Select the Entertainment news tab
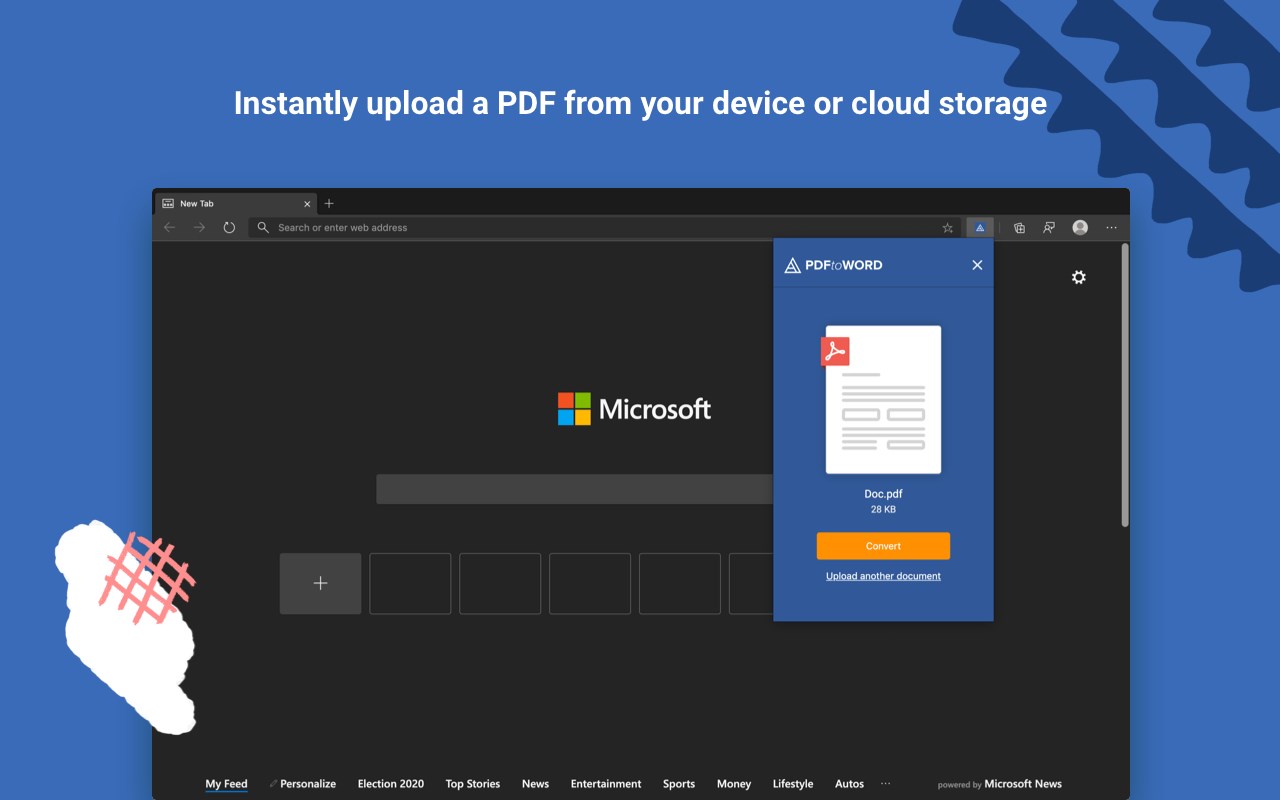Viewport: 1280px width, 800px height. coord(606,784)
